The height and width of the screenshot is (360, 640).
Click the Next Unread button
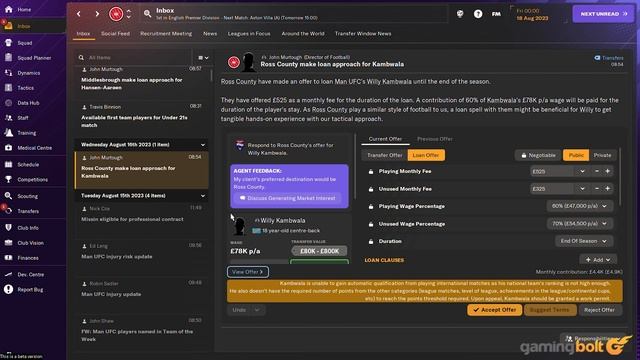pyautogui.click(x=603, y=14)
